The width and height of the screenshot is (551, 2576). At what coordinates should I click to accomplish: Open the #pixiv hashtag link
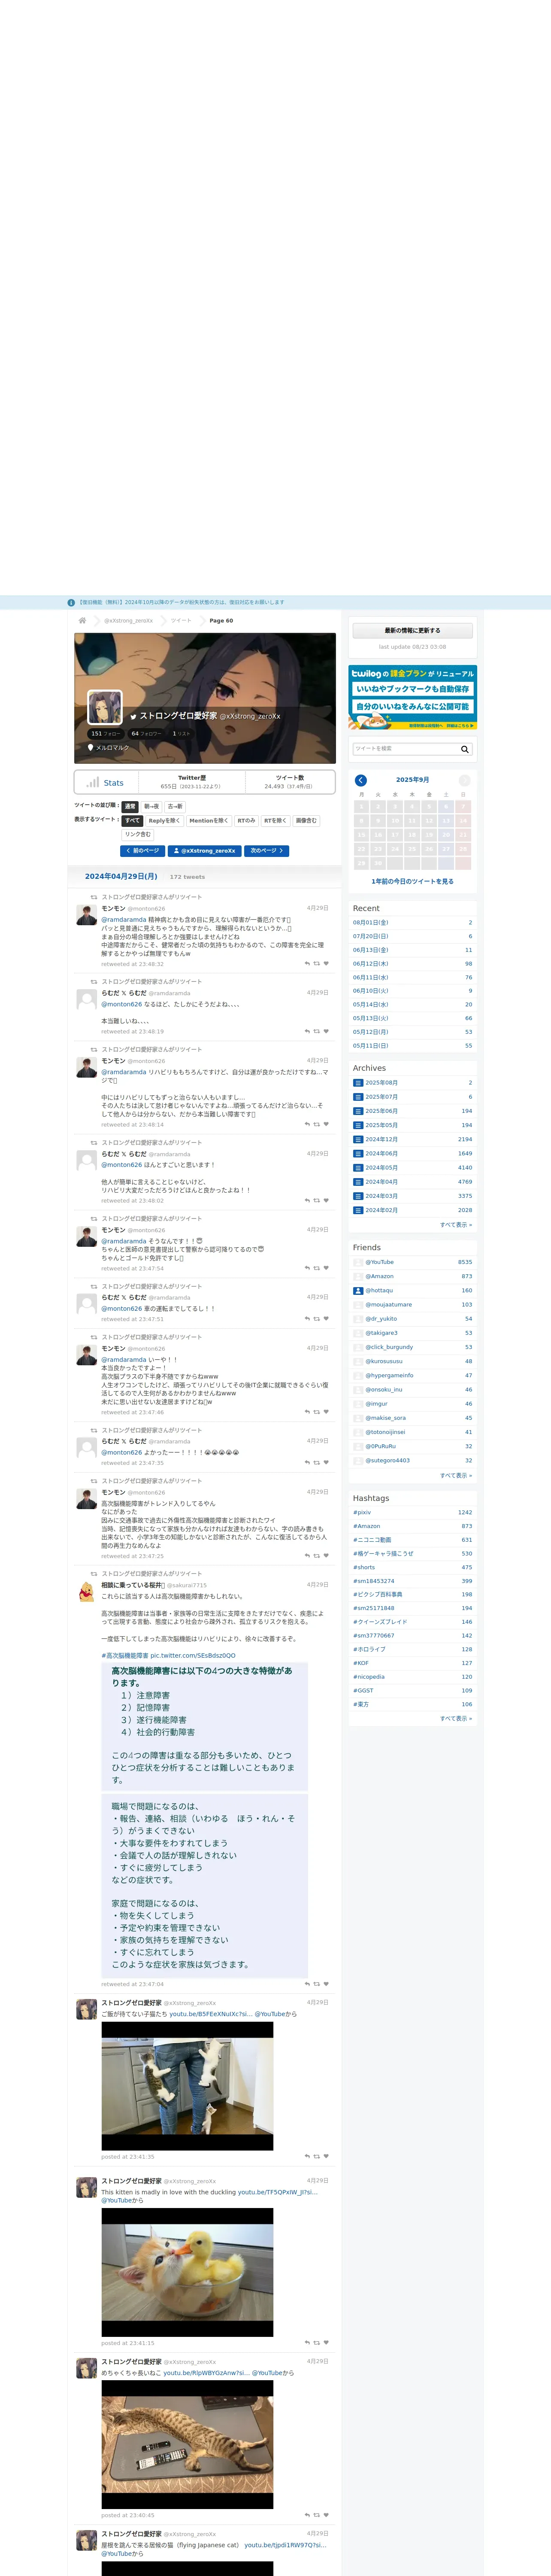tap(362, 1512)
